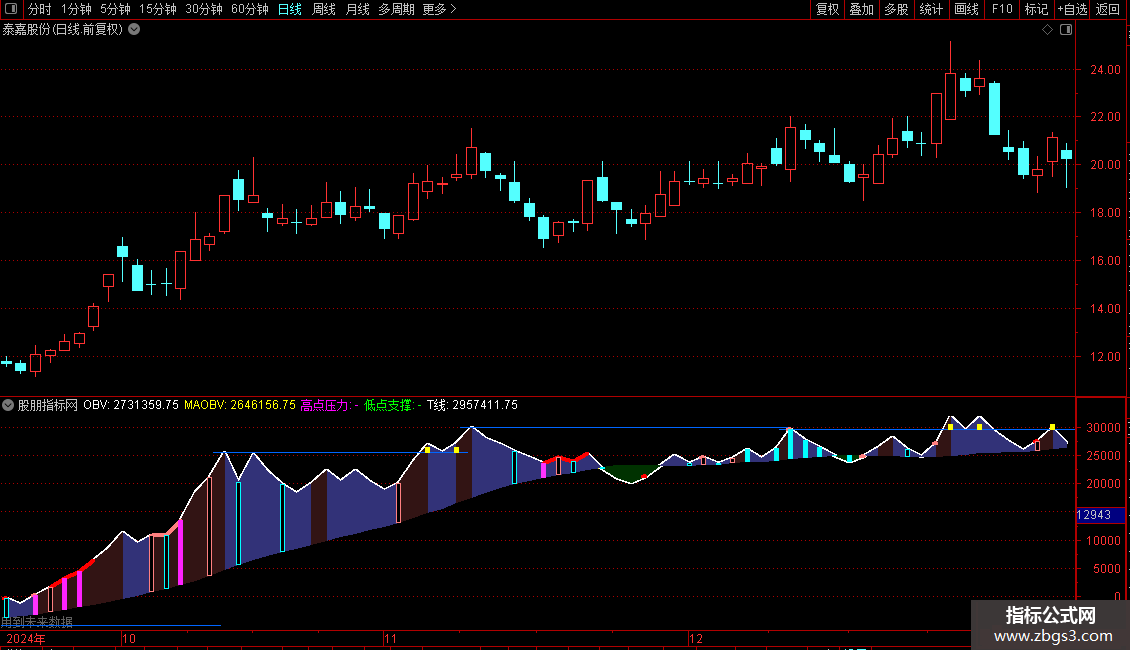Select the 15分钟 period tab
1130x650 pixels.
(x=158, y=9)
